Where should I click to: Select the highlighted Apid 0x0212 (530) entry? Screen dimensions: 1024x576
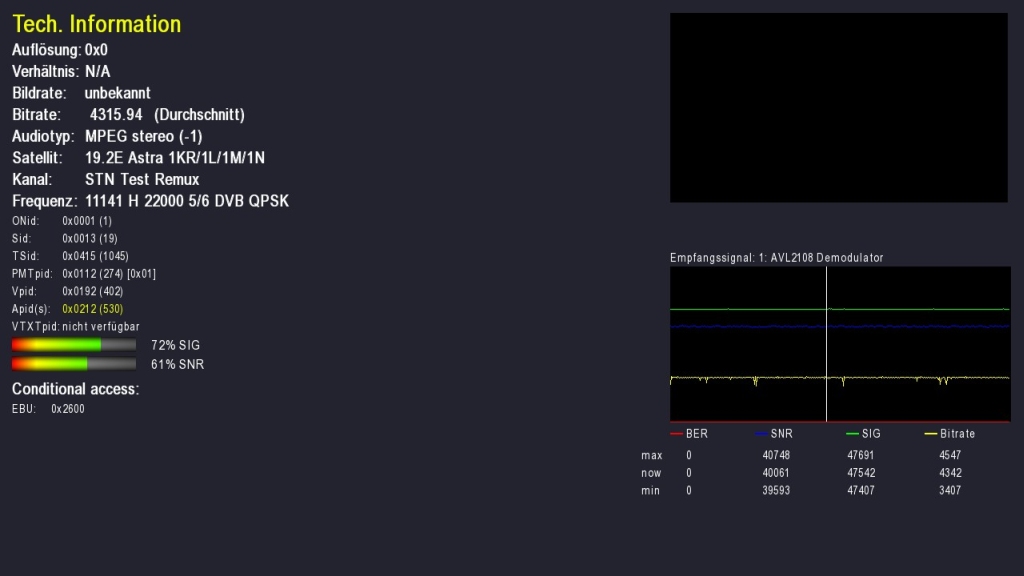(92, 309)
